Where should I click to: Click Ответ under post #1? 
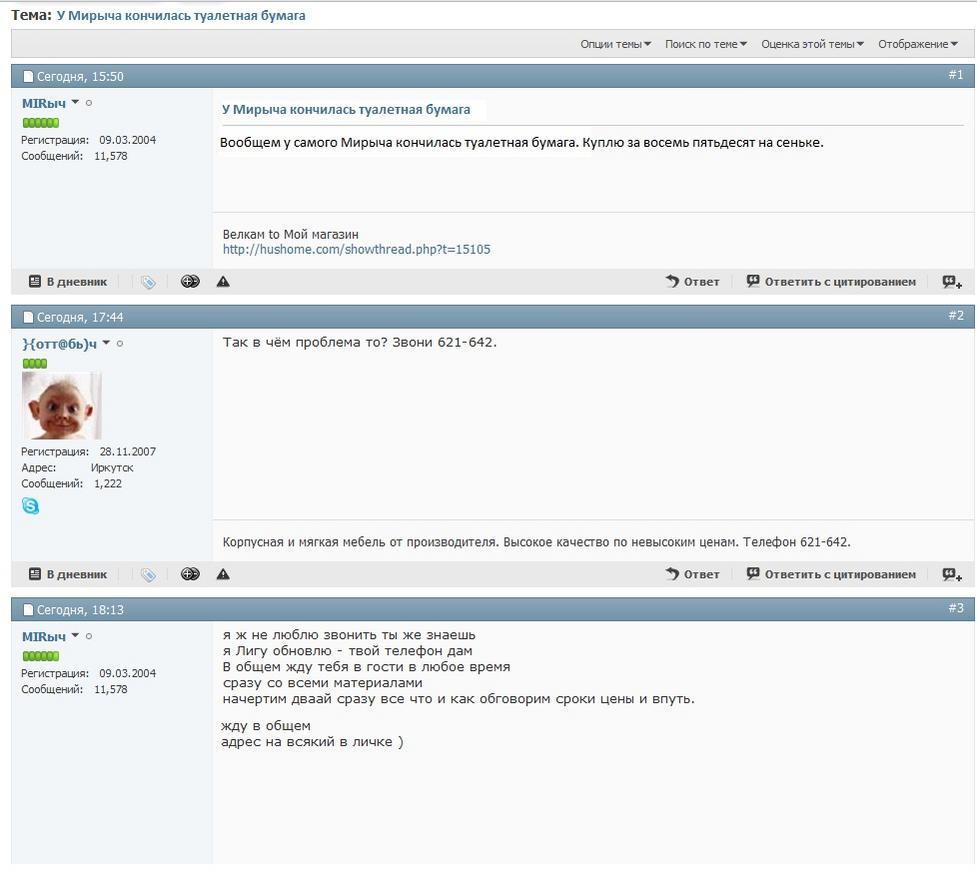pos(692,282)
